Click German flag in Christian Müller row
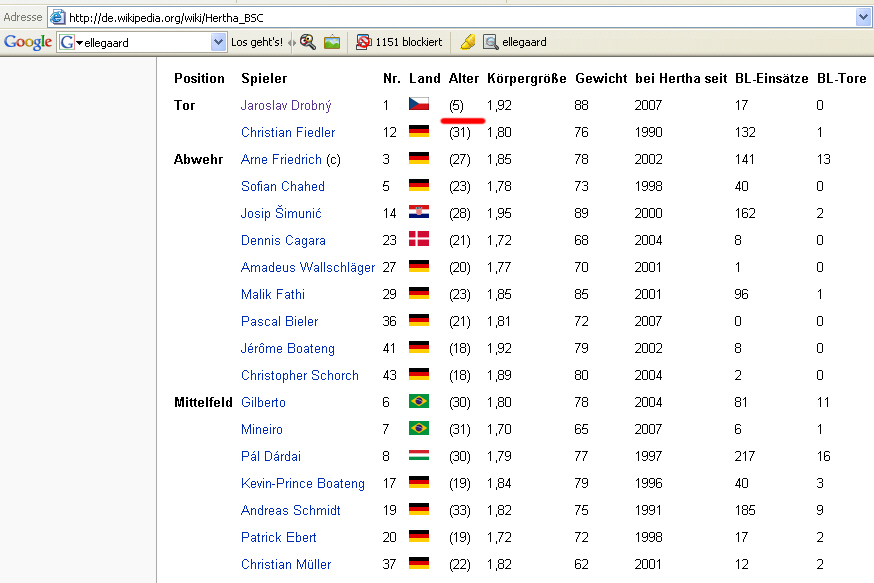Viewport: 874px width, 583px height. 419,563
